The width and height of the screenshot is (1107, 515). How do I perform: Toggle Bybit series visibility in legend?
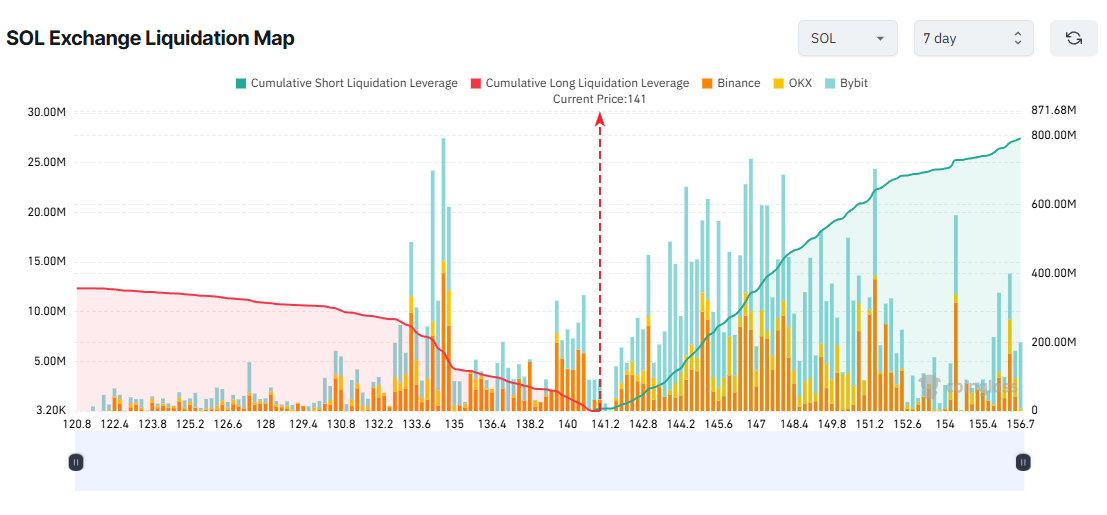(845, 83)
